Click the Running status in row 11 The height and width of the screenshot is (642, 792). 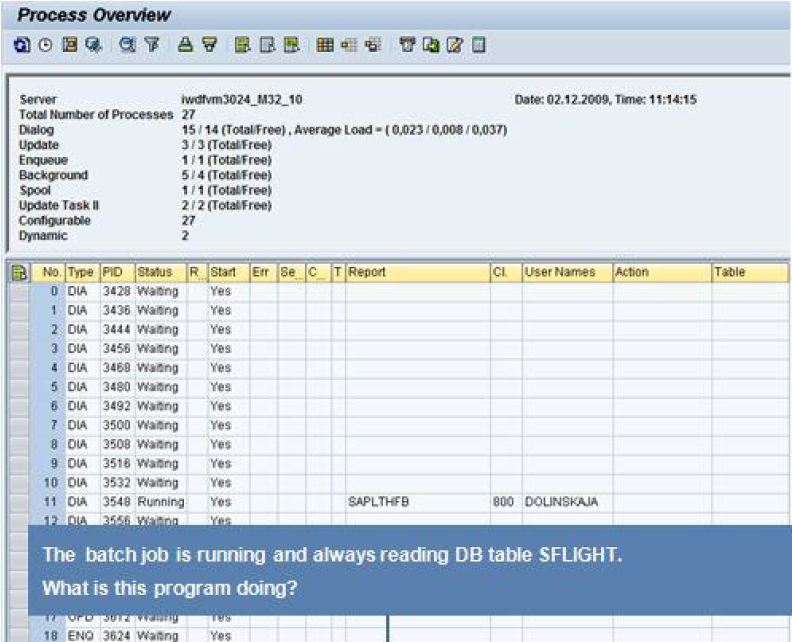tap(161, 502)
